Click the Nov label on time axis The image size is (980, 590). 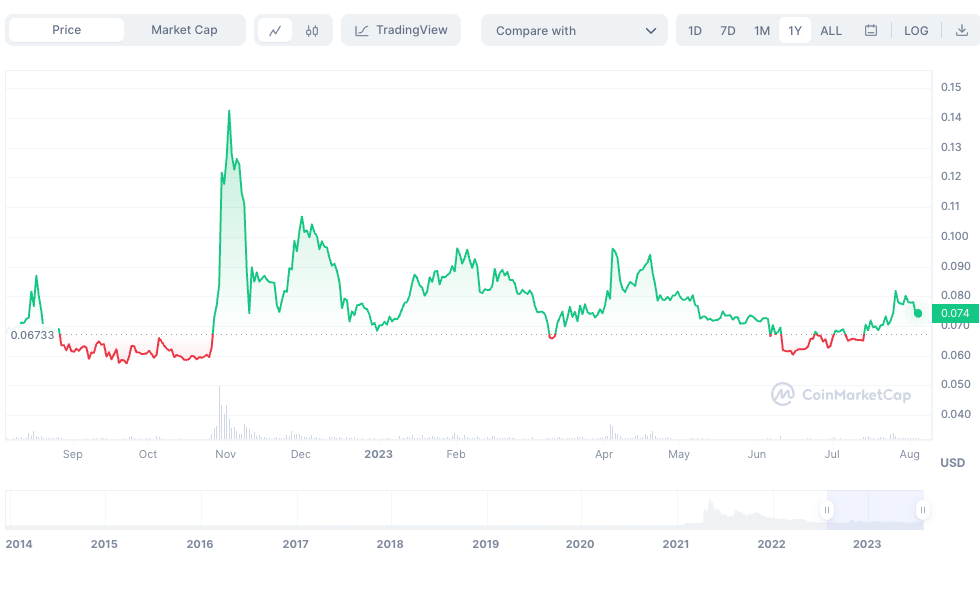[x=226, y=454]
